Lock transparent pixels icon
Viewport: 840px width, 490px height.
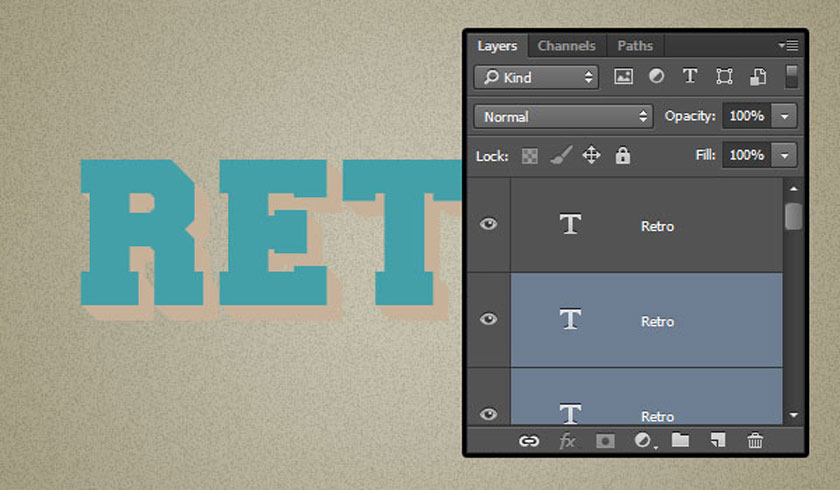click(x=529, y=156)
